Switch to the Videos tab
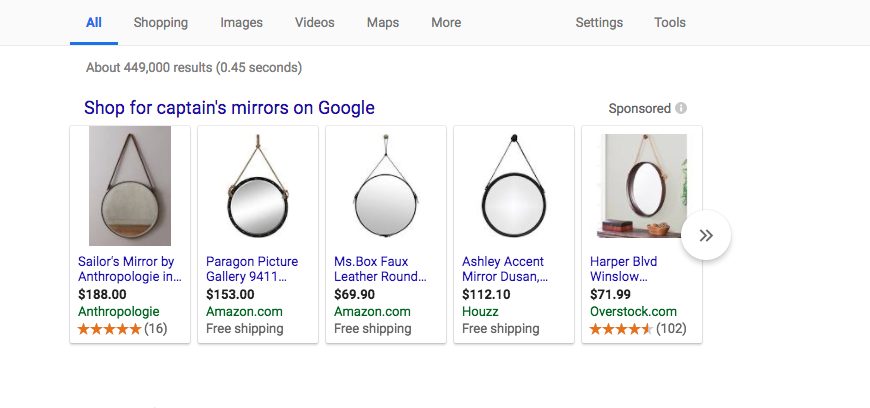This screenshot has width=870, height=408. pos(315,23)
